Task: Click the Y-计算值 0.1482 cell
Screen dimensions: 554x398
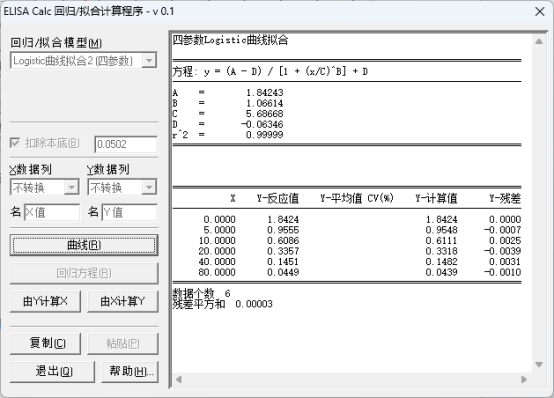Action: [x=441, y=262]
